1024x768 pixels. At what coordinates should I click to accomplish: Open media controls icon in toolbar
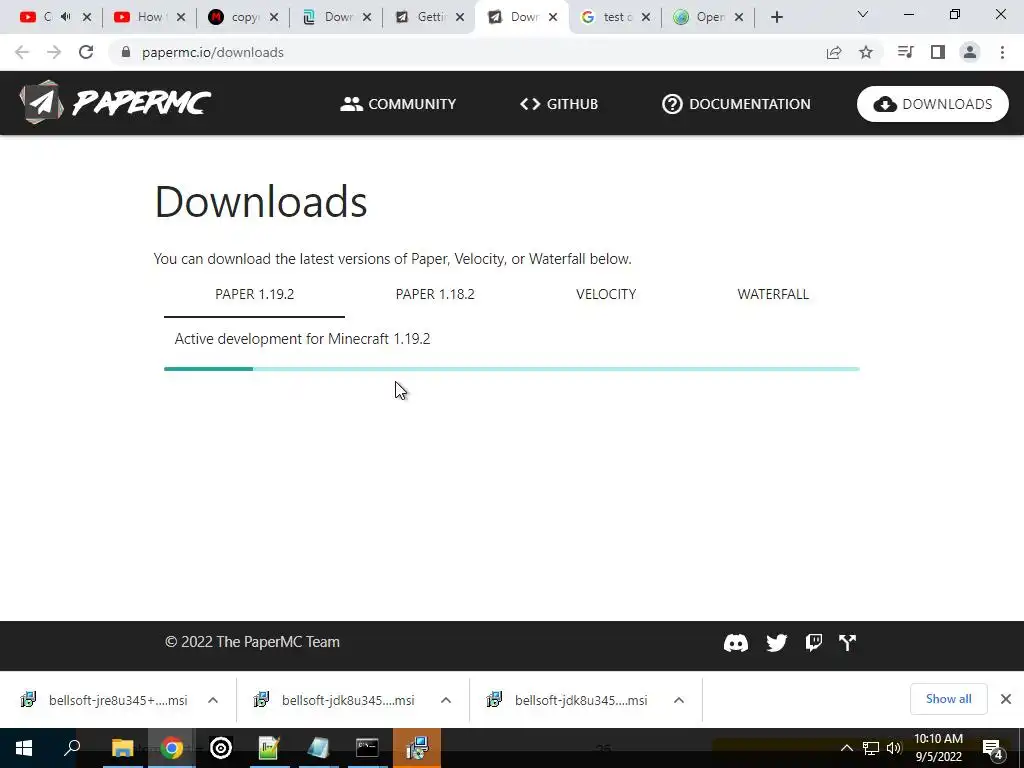[x=906, y=52]
